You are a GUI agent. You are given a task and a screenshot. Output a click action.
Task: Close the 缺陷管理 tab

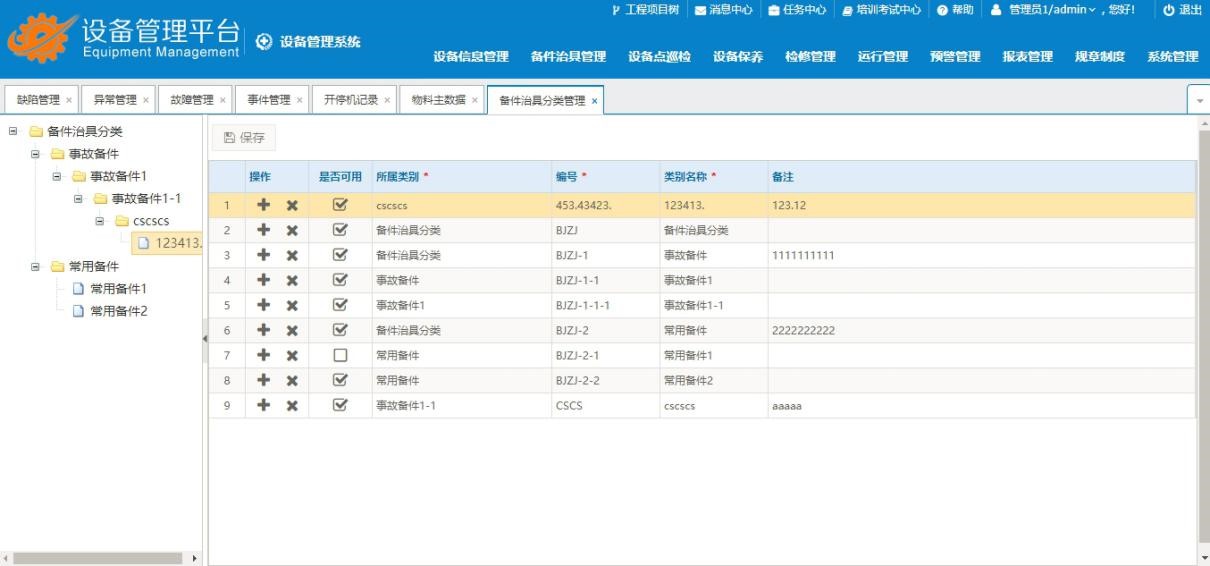pyautogui.click(x=69, y=100)
